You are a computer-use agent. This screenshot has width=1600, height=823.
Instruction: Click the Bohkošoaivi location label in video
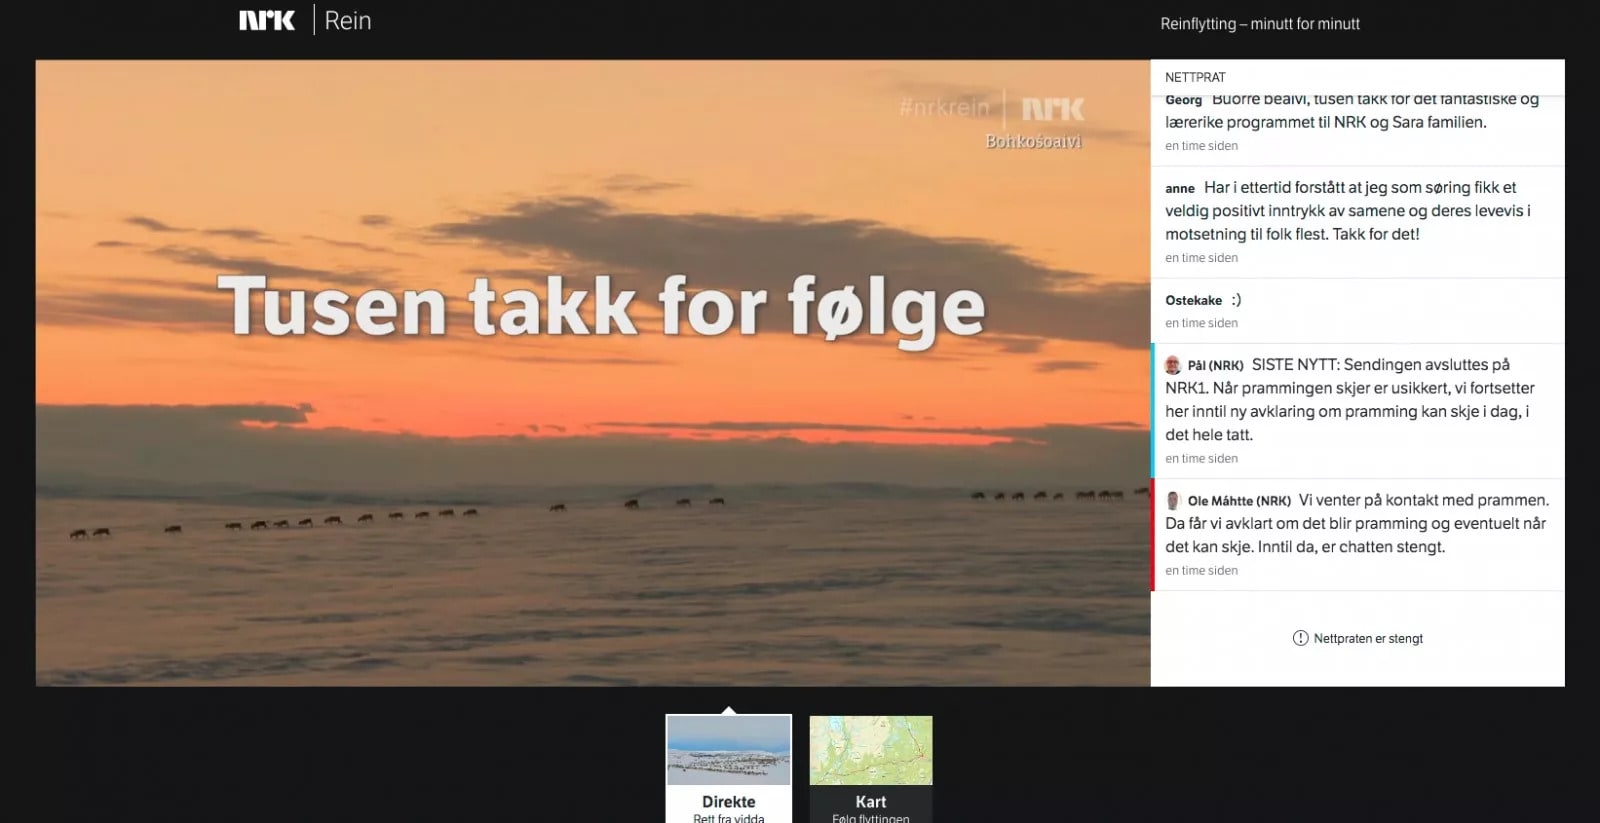[x=1033, y=142]
